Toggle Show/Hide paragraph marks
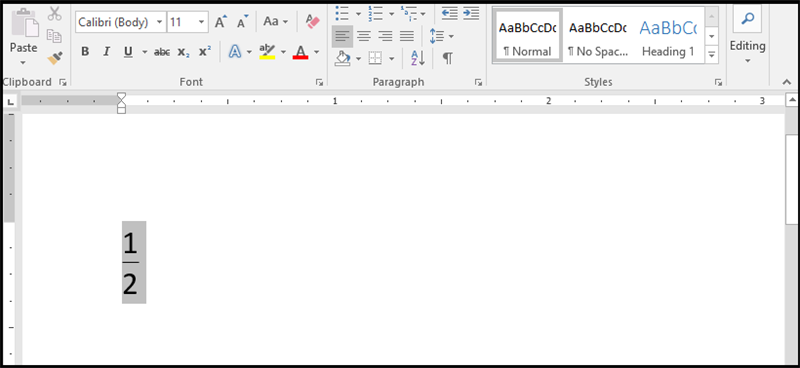 point(447,59)
